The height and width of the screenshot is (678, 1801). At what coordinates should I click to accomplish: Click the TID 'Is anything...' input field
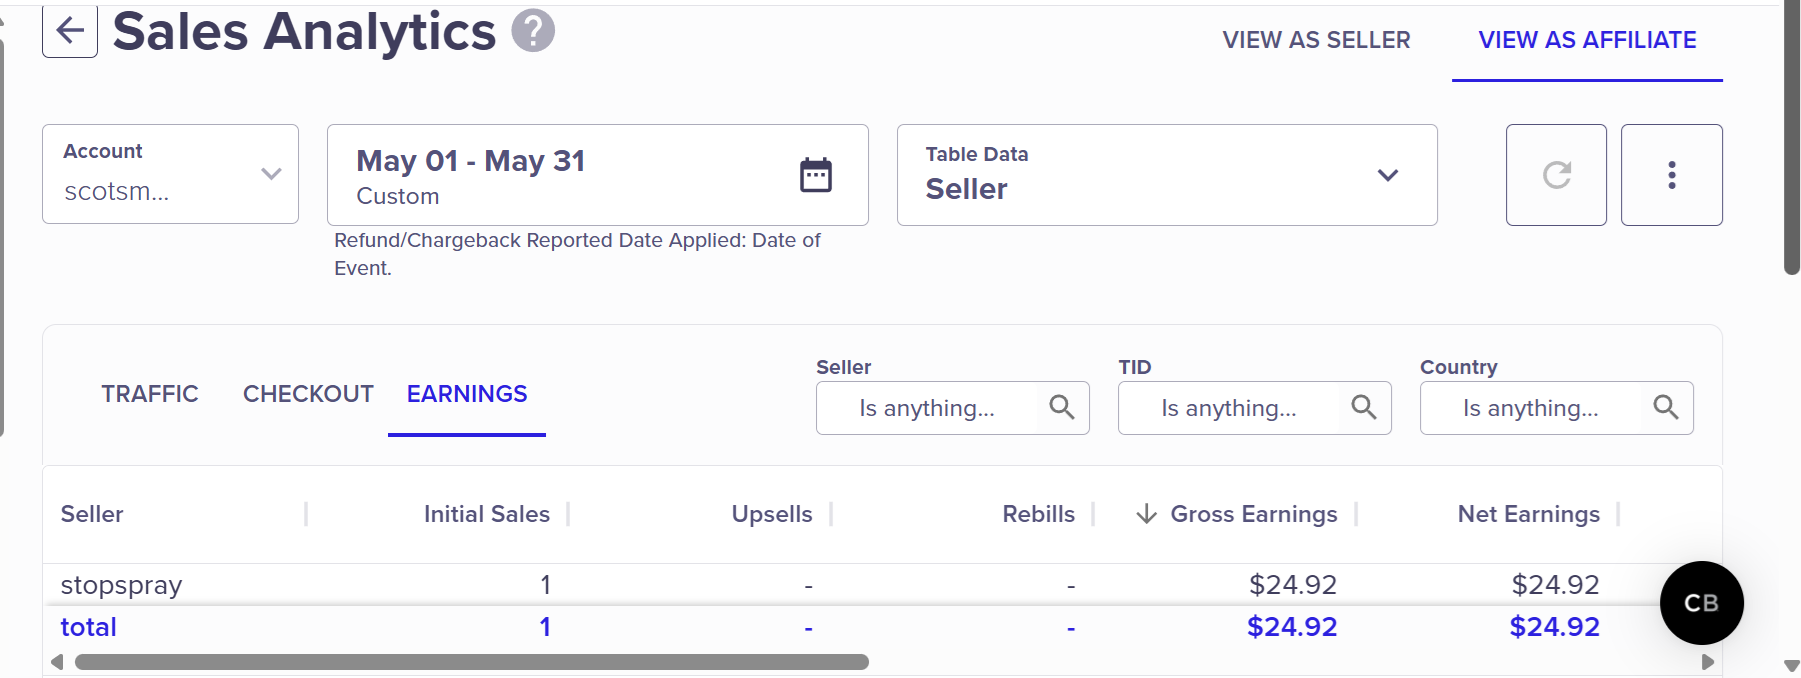coord(1229,408)
